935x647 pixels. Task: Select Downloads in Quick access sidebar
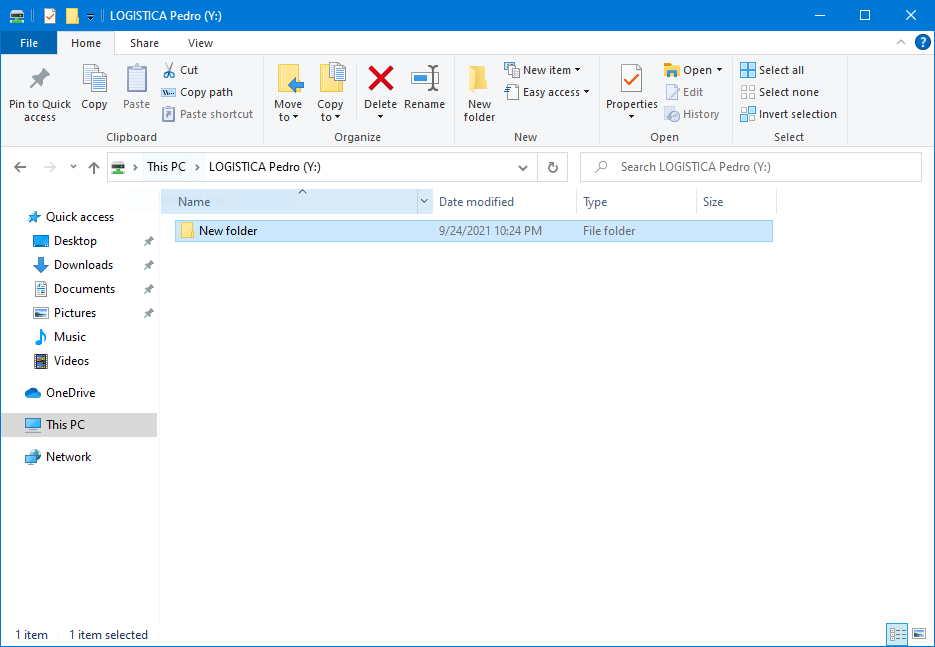tap(83, 265)
